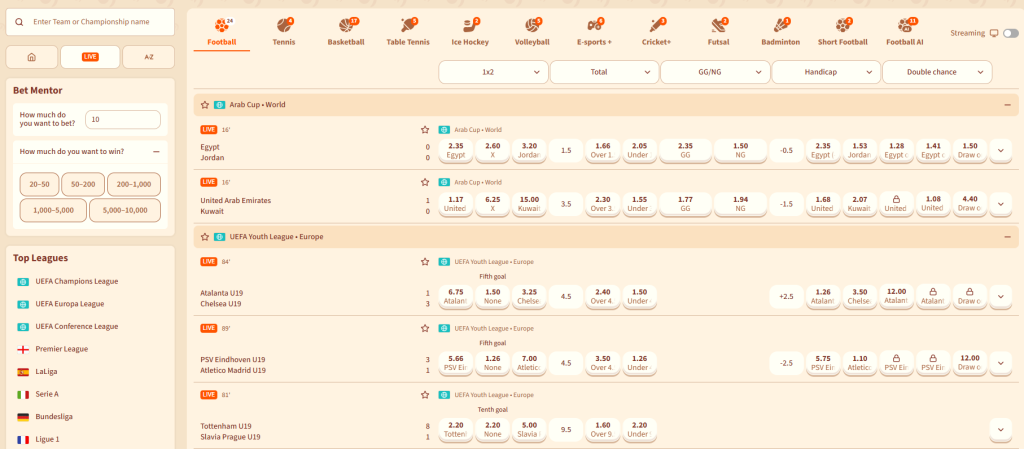Favorite the UEFA Youth League header star

coord(204,237)
